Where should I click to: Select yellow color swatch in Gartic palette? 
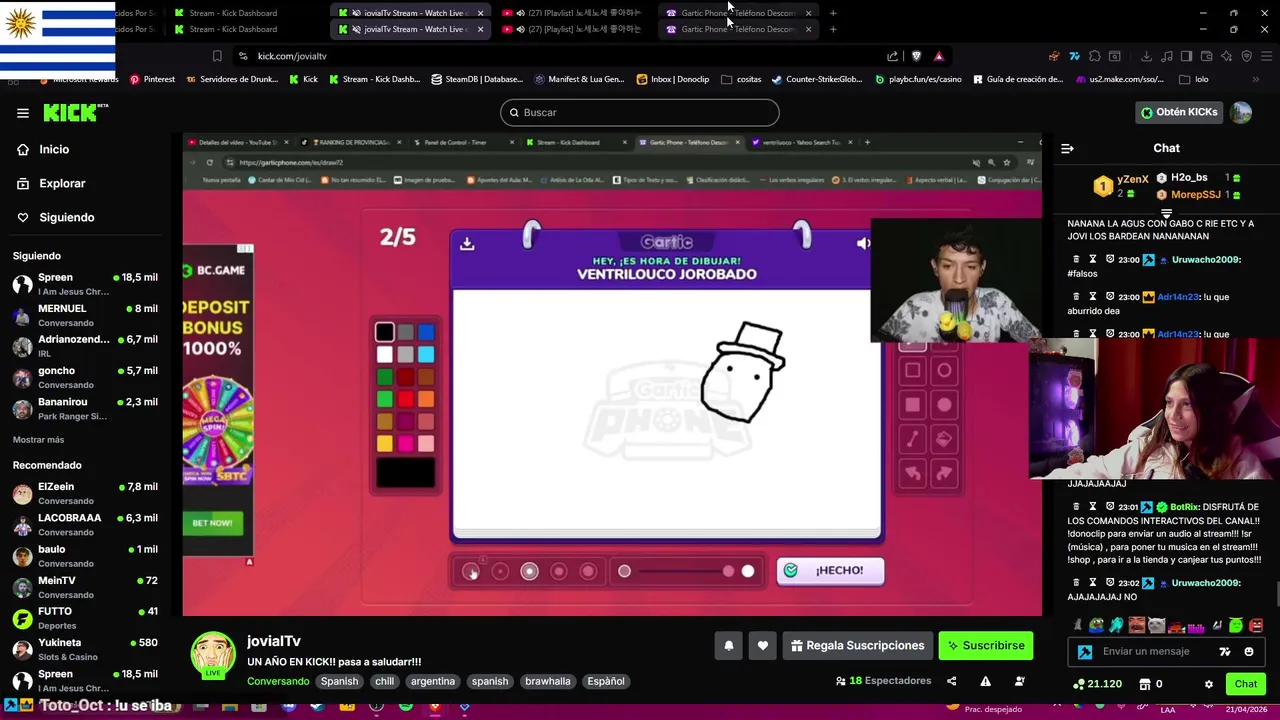pos(384,443)
